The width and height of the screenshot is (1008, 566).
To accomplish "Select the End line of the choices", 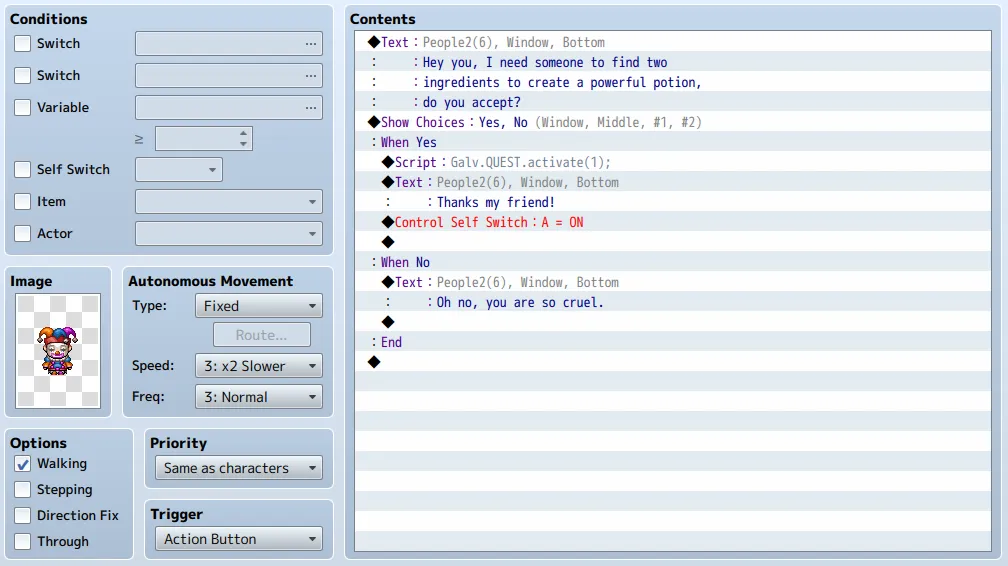I will [x=672, y=342].
